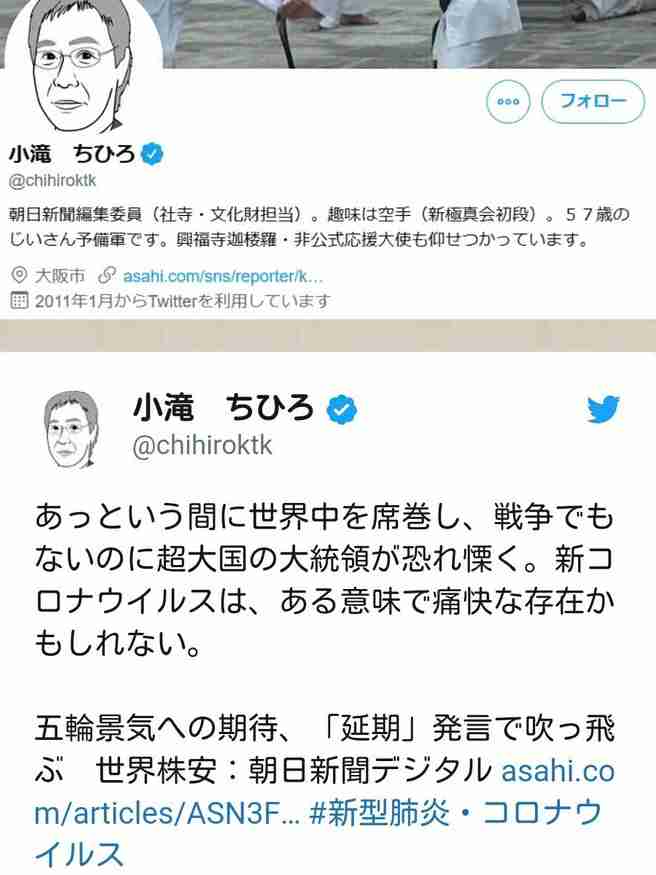The width and height of the screenshot is (656, 875).
Task: Click the profile display name 小滝 ちひろ
Action: tap(71, 154)
